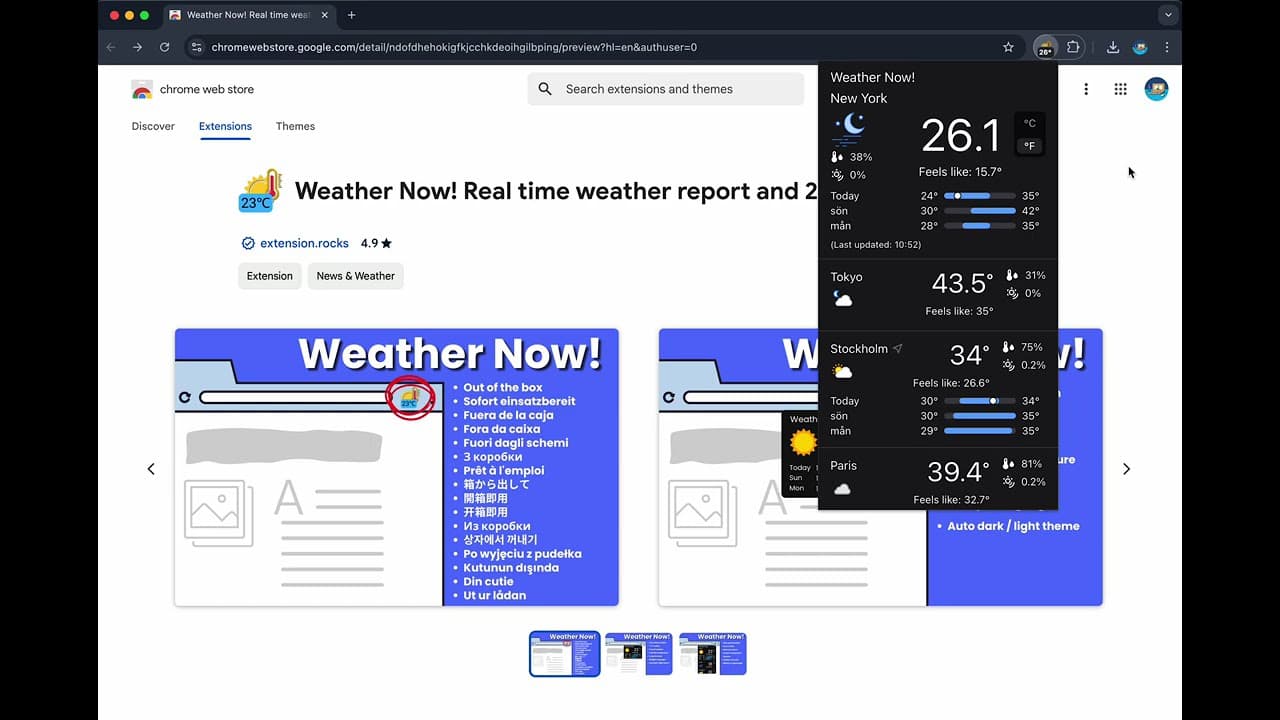
Task: Click the search magnifier icon
Action: [545, 89]
